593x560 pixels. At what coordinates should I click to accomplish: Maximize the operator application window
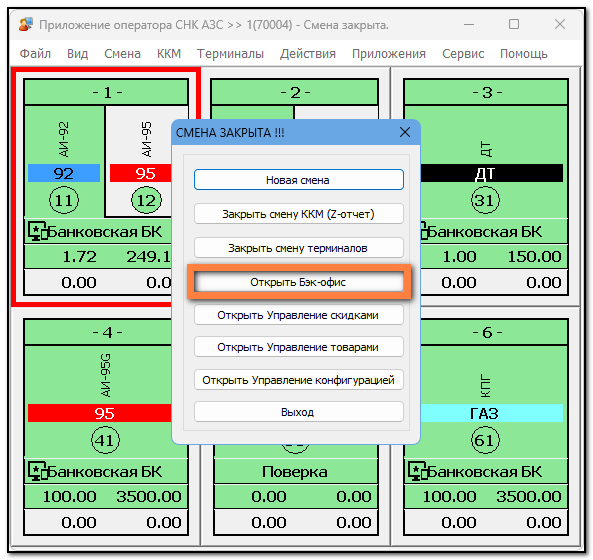(514, 25)
